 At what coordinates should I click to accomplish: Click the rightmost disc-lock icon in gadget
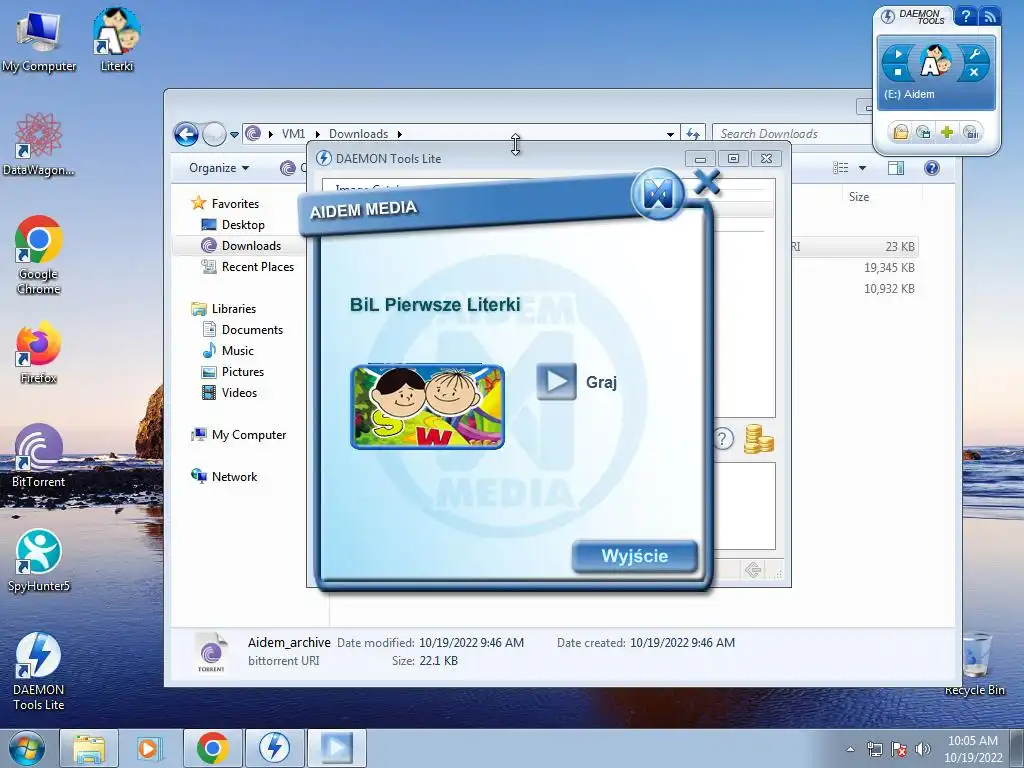click(971, 133)
